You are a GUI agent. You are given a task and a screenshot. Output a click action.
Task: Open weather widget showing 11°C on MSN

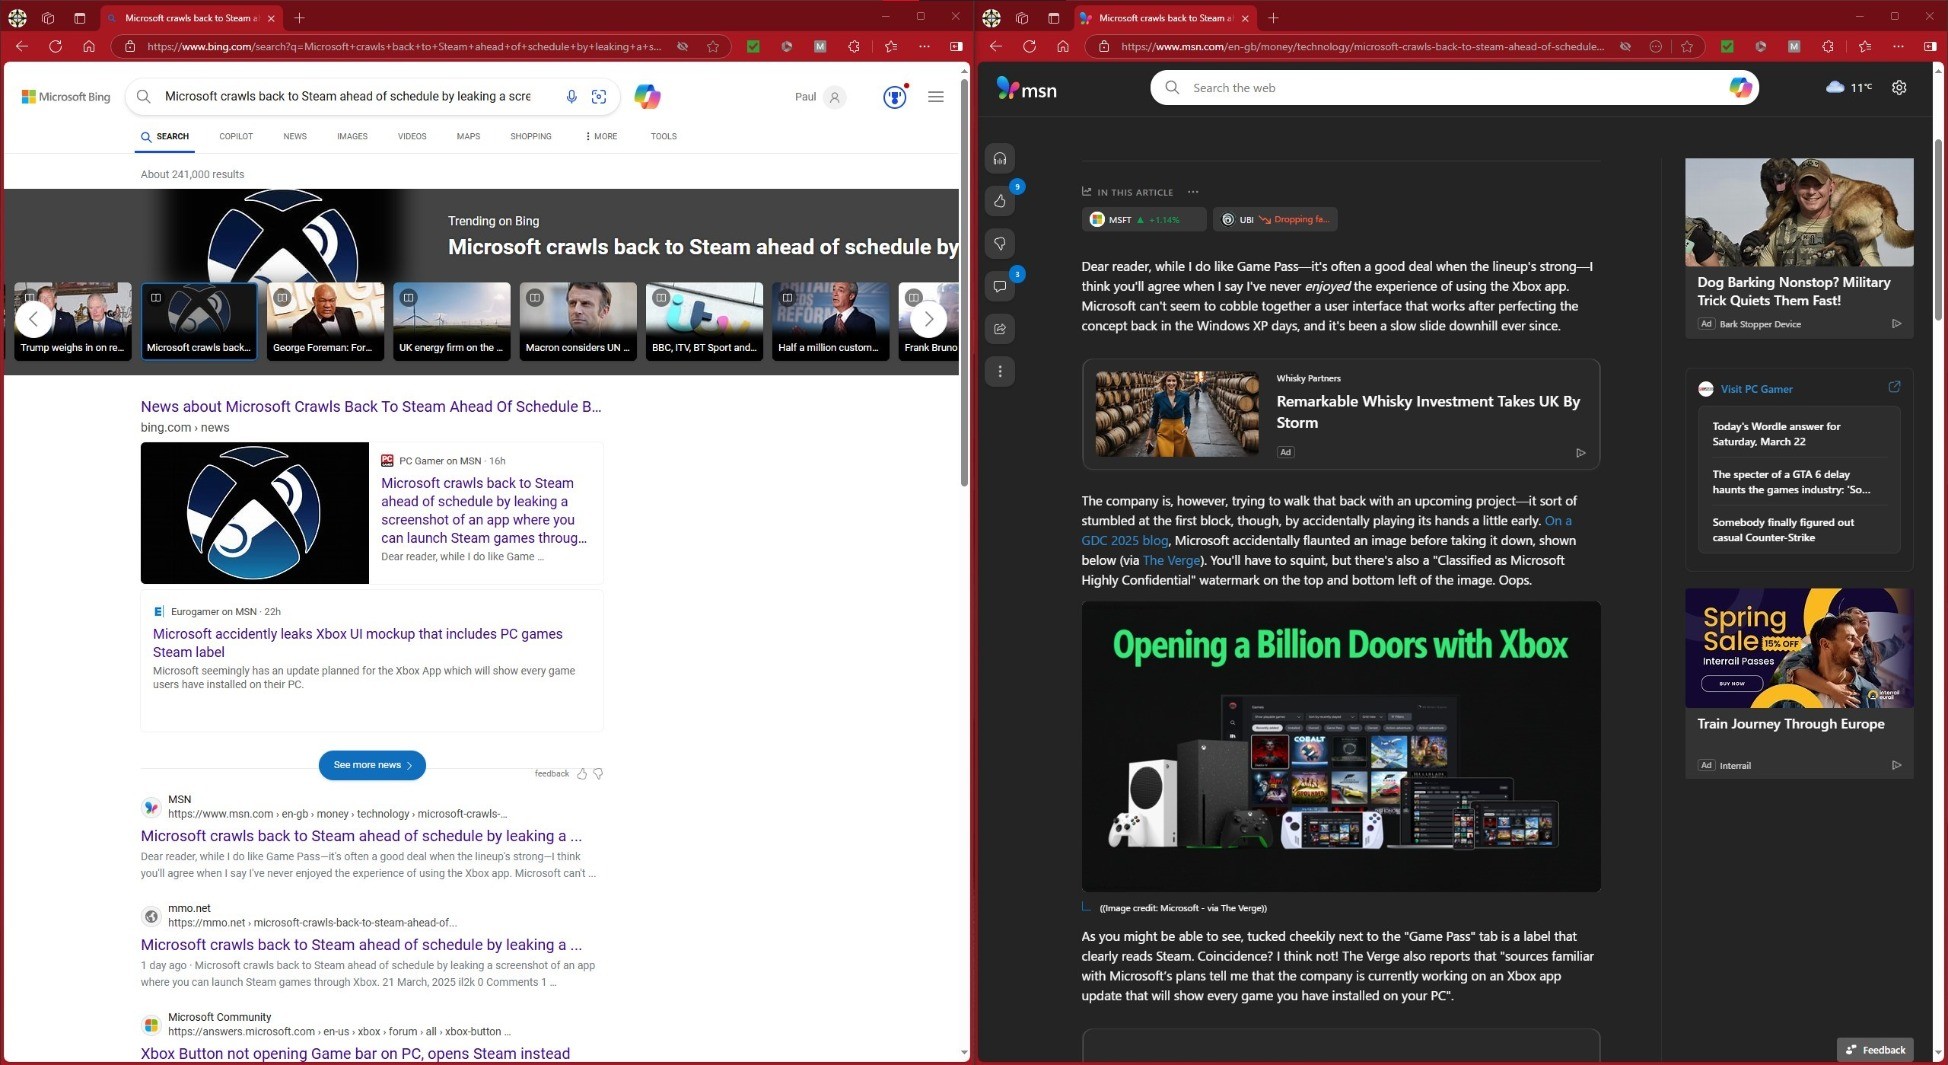coord(1849,88)
